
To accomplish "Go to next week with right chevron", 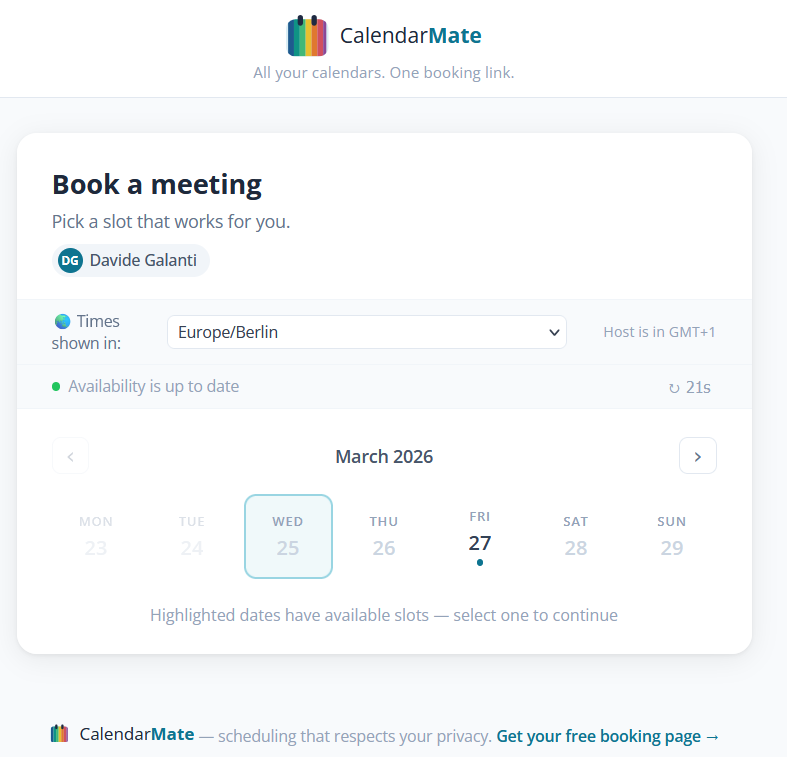I will [697, 456].
